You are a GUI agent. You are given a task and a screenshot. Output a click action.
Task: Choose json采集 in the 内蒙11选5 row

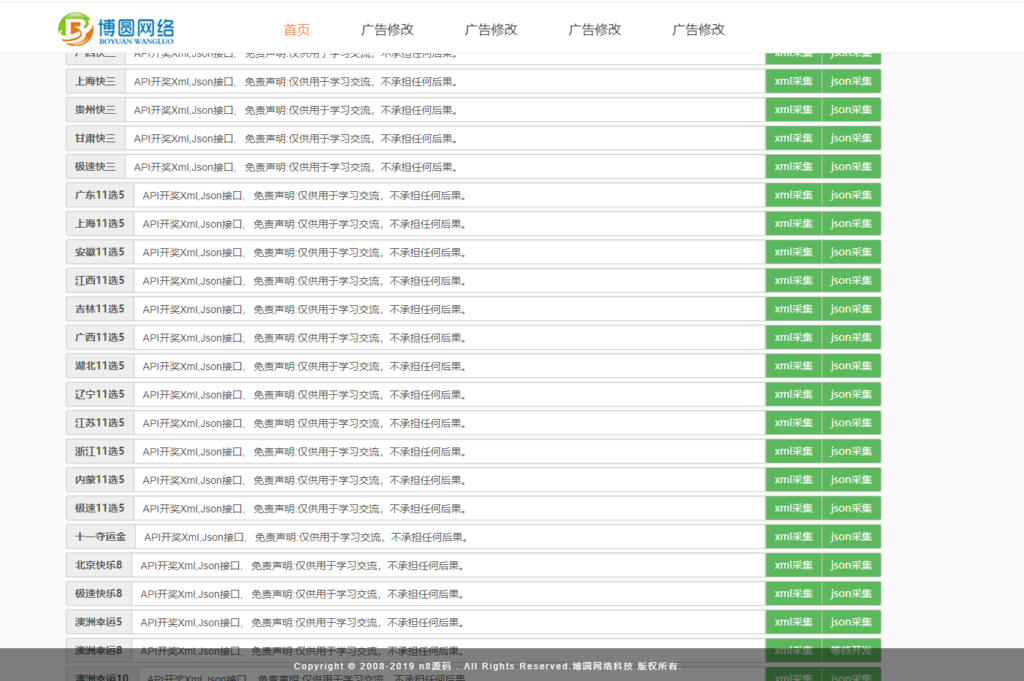pyautogui.click(x=851, y=480)
